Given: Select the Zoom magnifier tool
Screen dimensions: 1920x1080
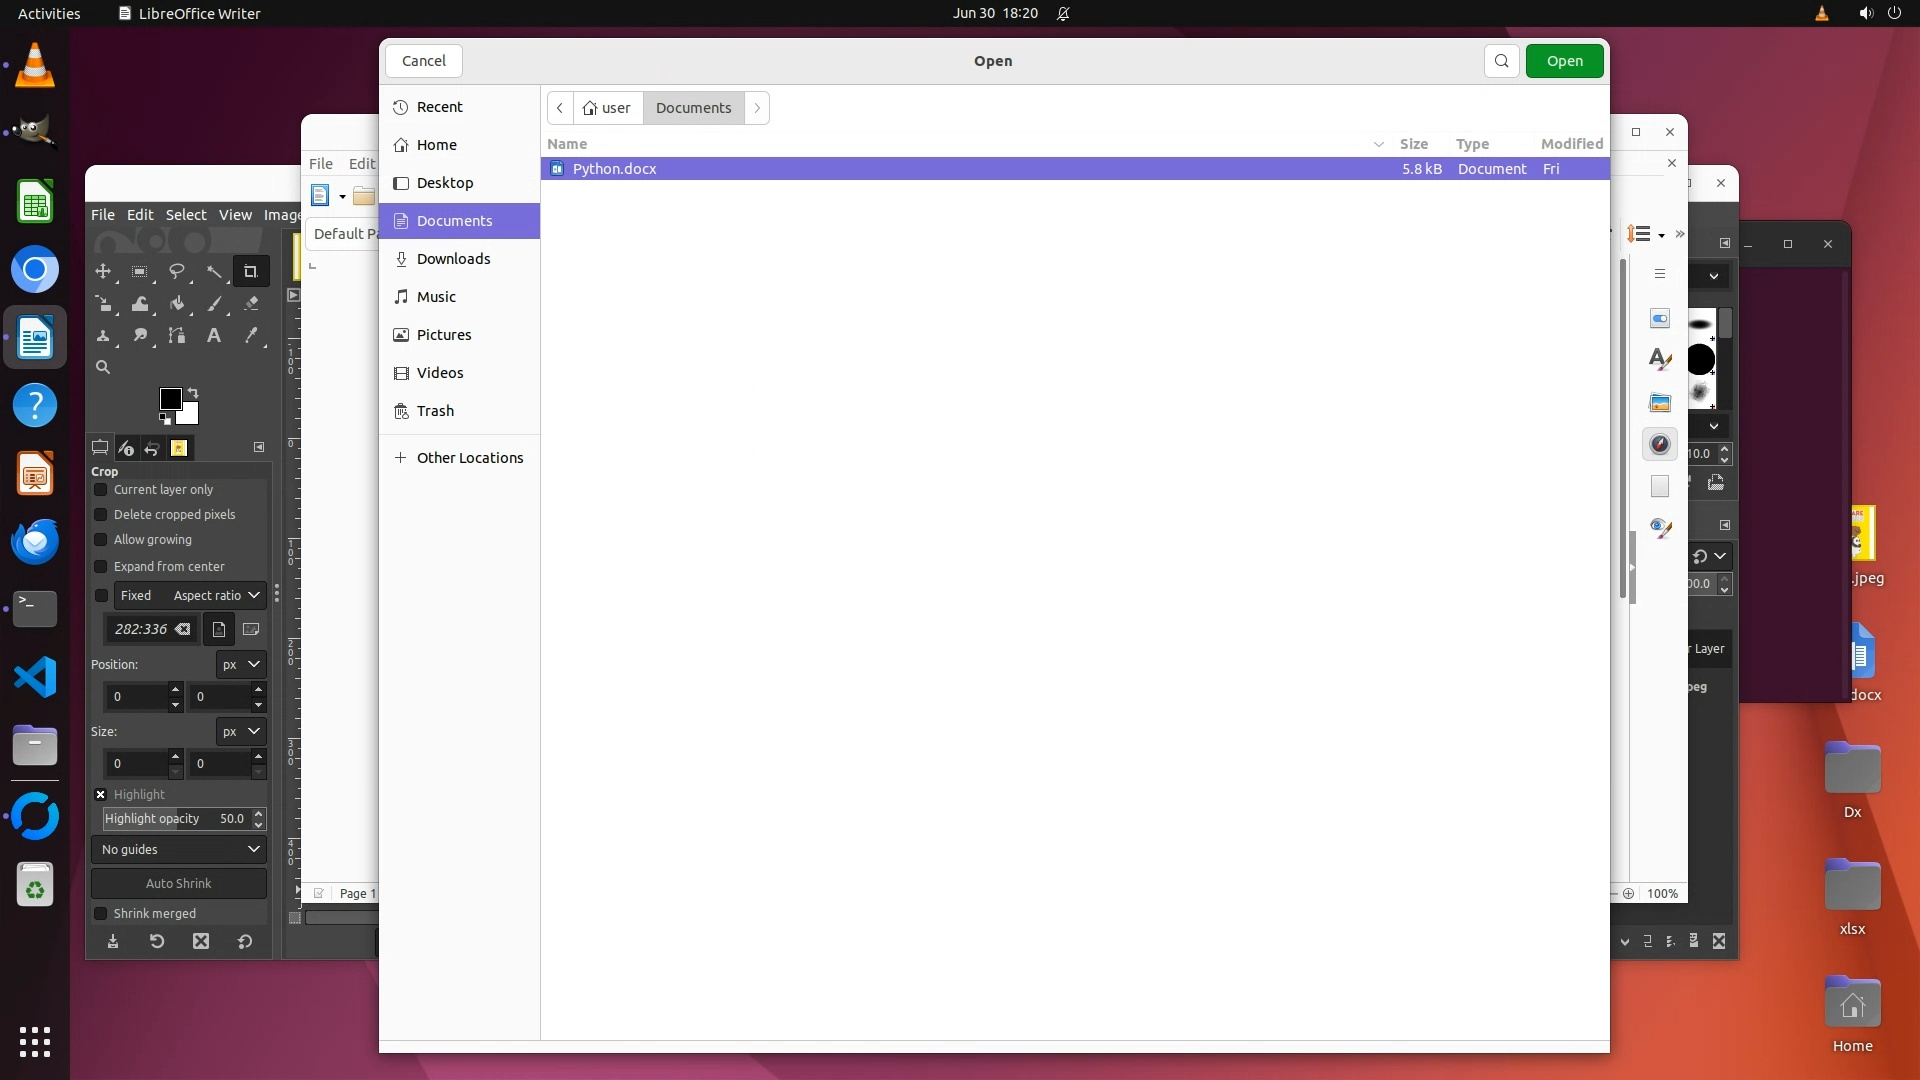Looking at the screenshot, I should pyautogui.click(x=103, y=368).
